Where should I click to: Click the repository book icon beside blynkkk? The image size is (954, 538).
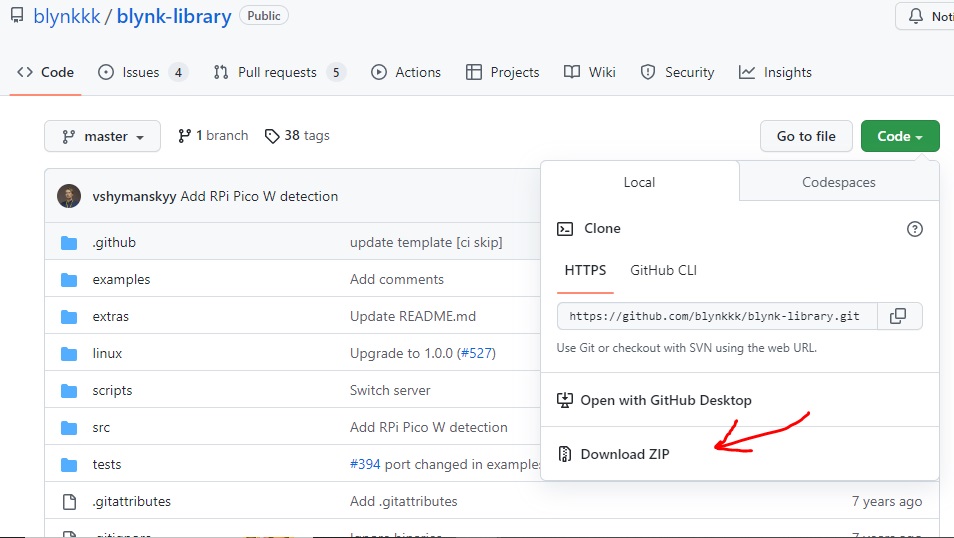point(17,15)
